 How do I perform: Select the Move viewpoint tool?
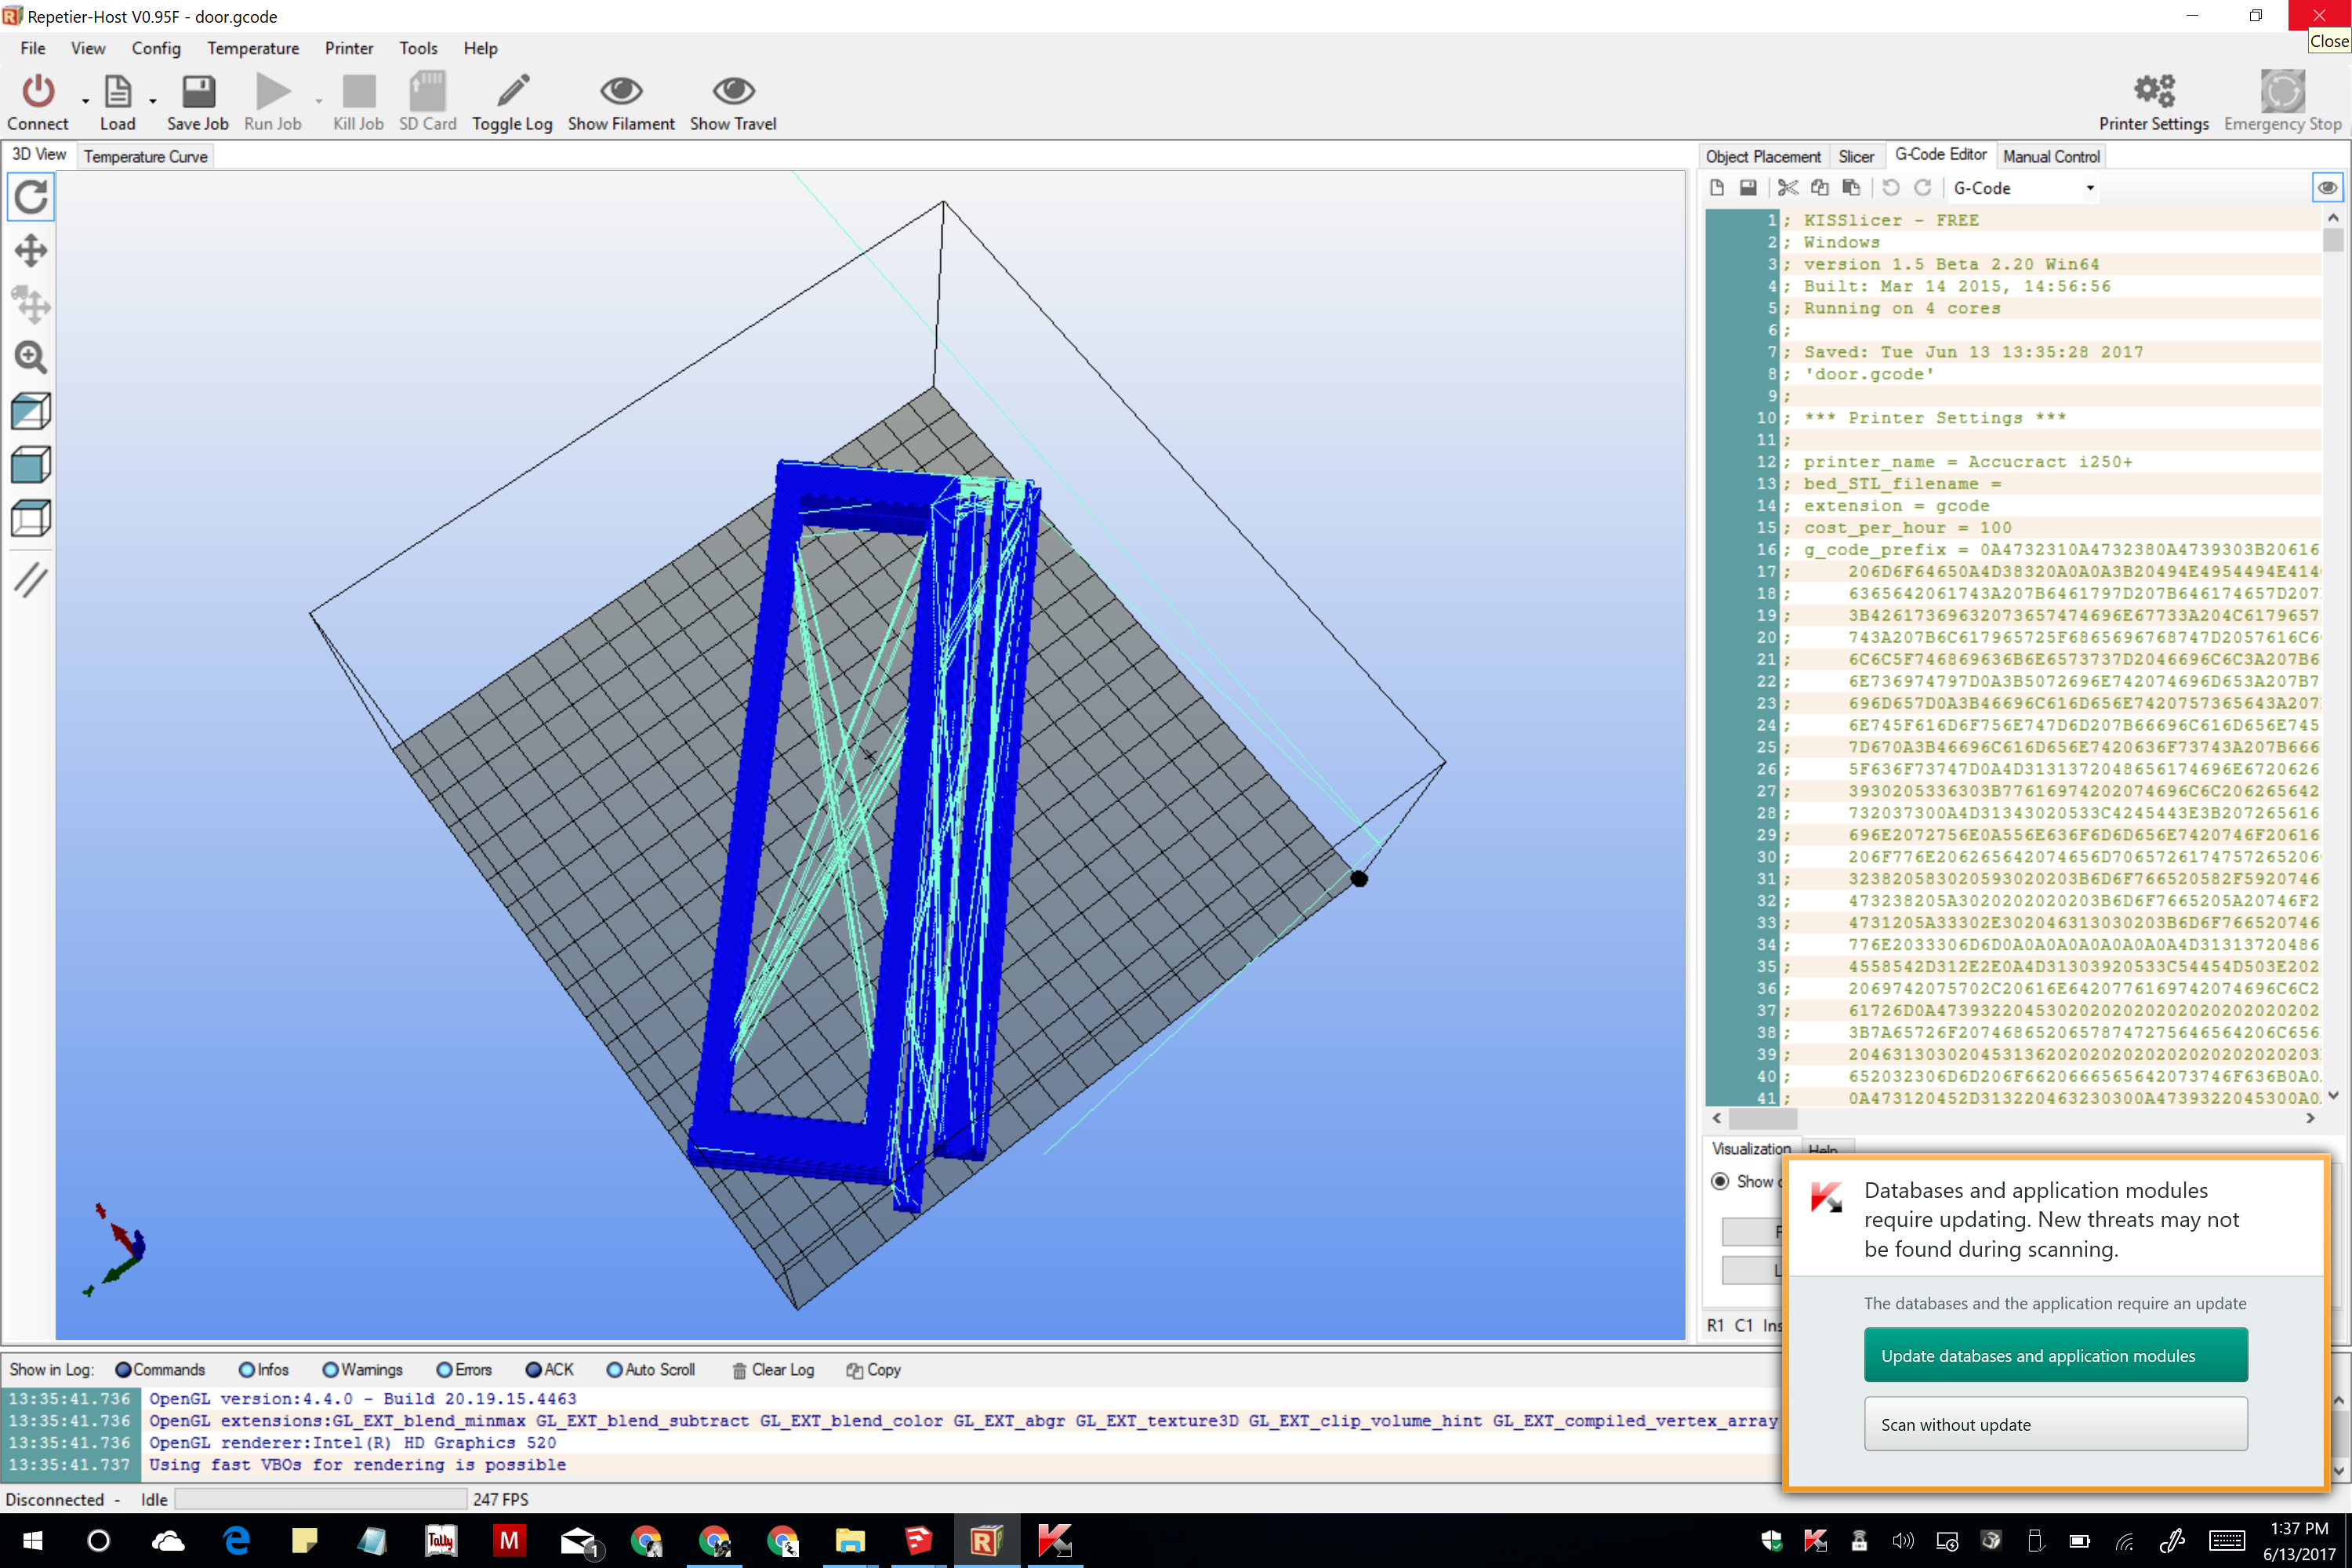point(31,251)
